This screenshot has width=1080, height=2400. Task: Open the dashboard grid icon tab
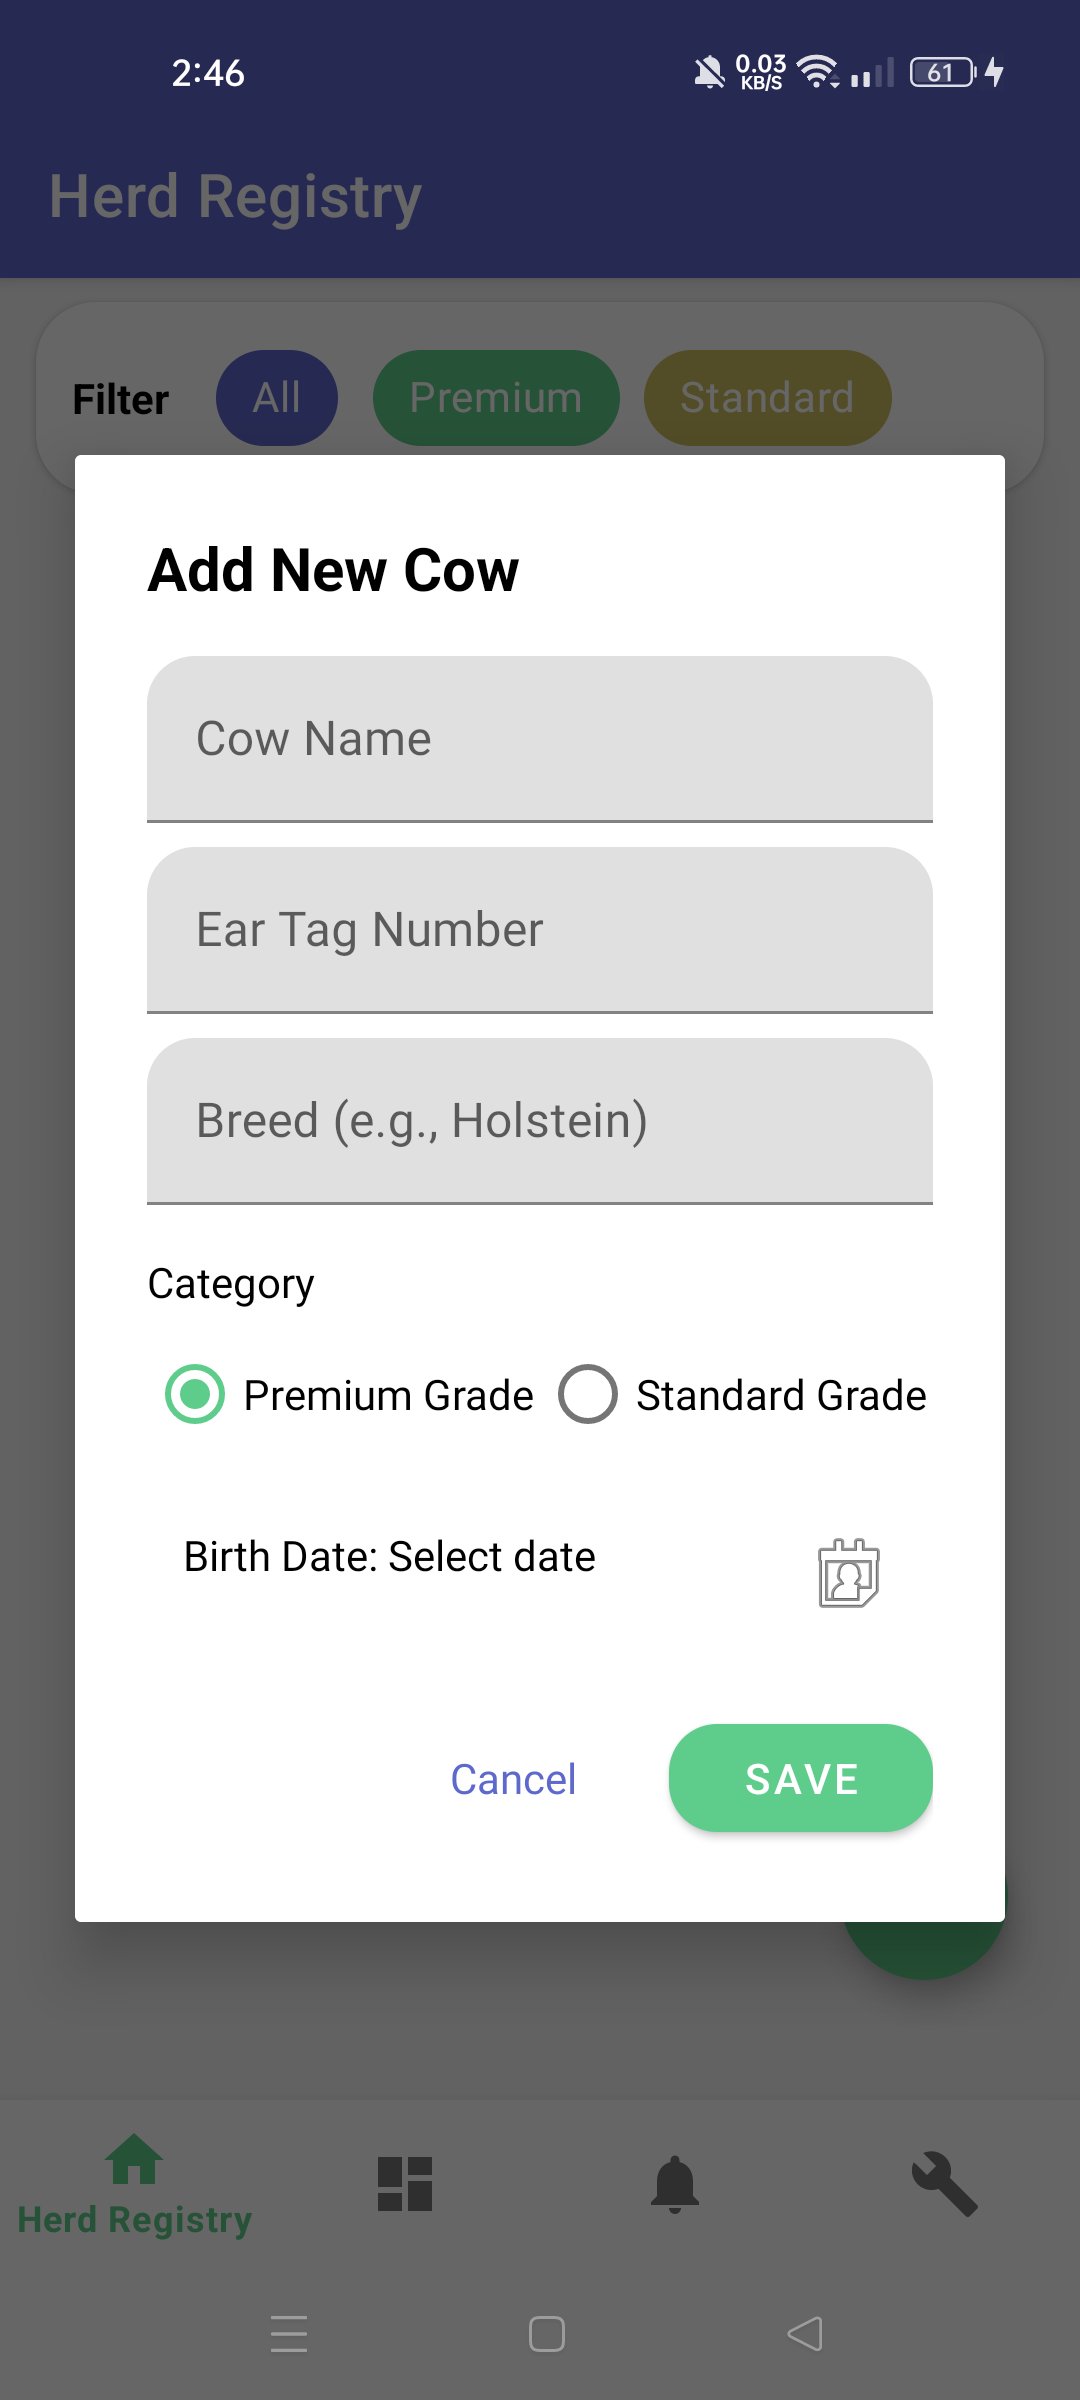click(405, 2183)
